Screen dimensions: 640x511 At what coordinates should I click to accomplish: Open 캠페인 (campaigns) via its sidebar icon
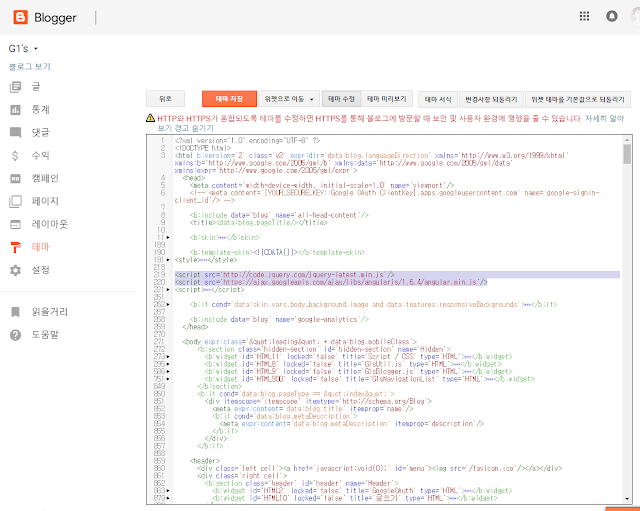[x=16, y=178]
